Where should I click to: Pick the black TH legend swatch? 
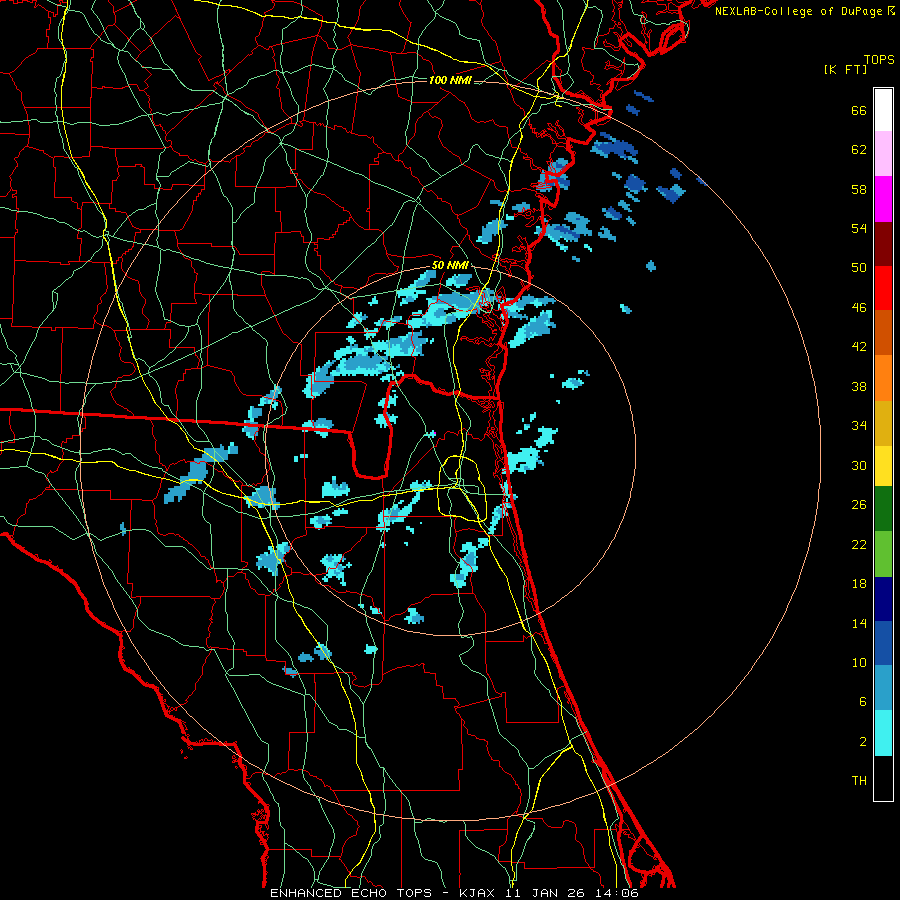[883, 778]
